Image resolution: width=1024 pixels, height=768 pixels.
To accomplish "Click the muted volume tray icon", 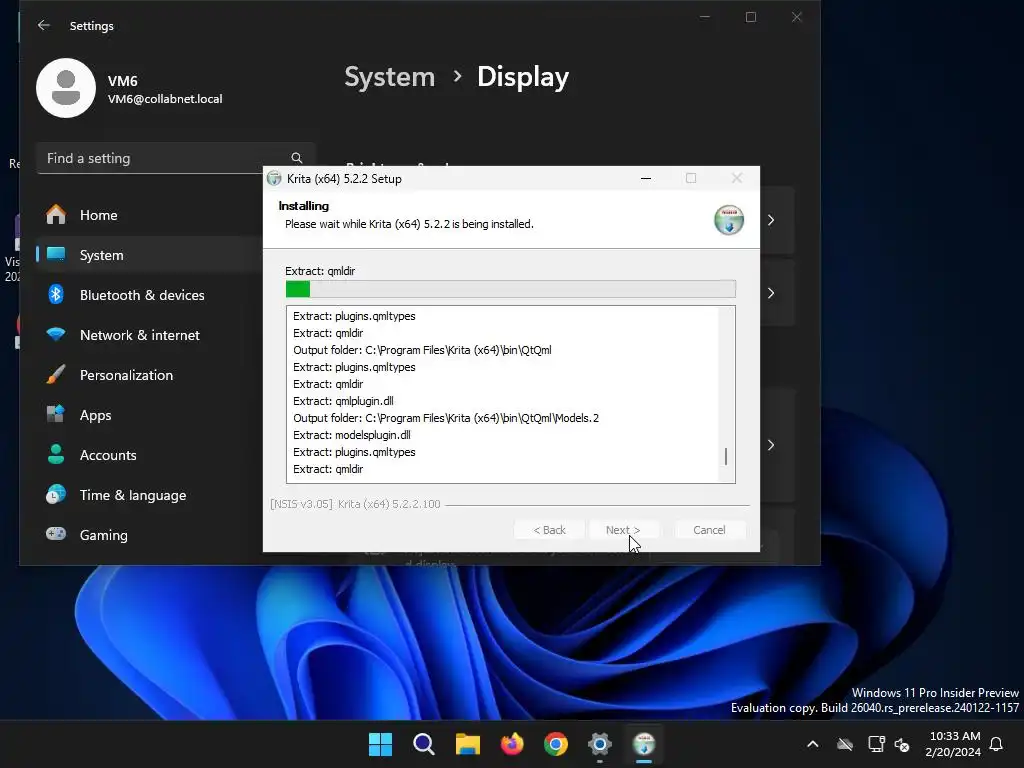I will point(902,744).
